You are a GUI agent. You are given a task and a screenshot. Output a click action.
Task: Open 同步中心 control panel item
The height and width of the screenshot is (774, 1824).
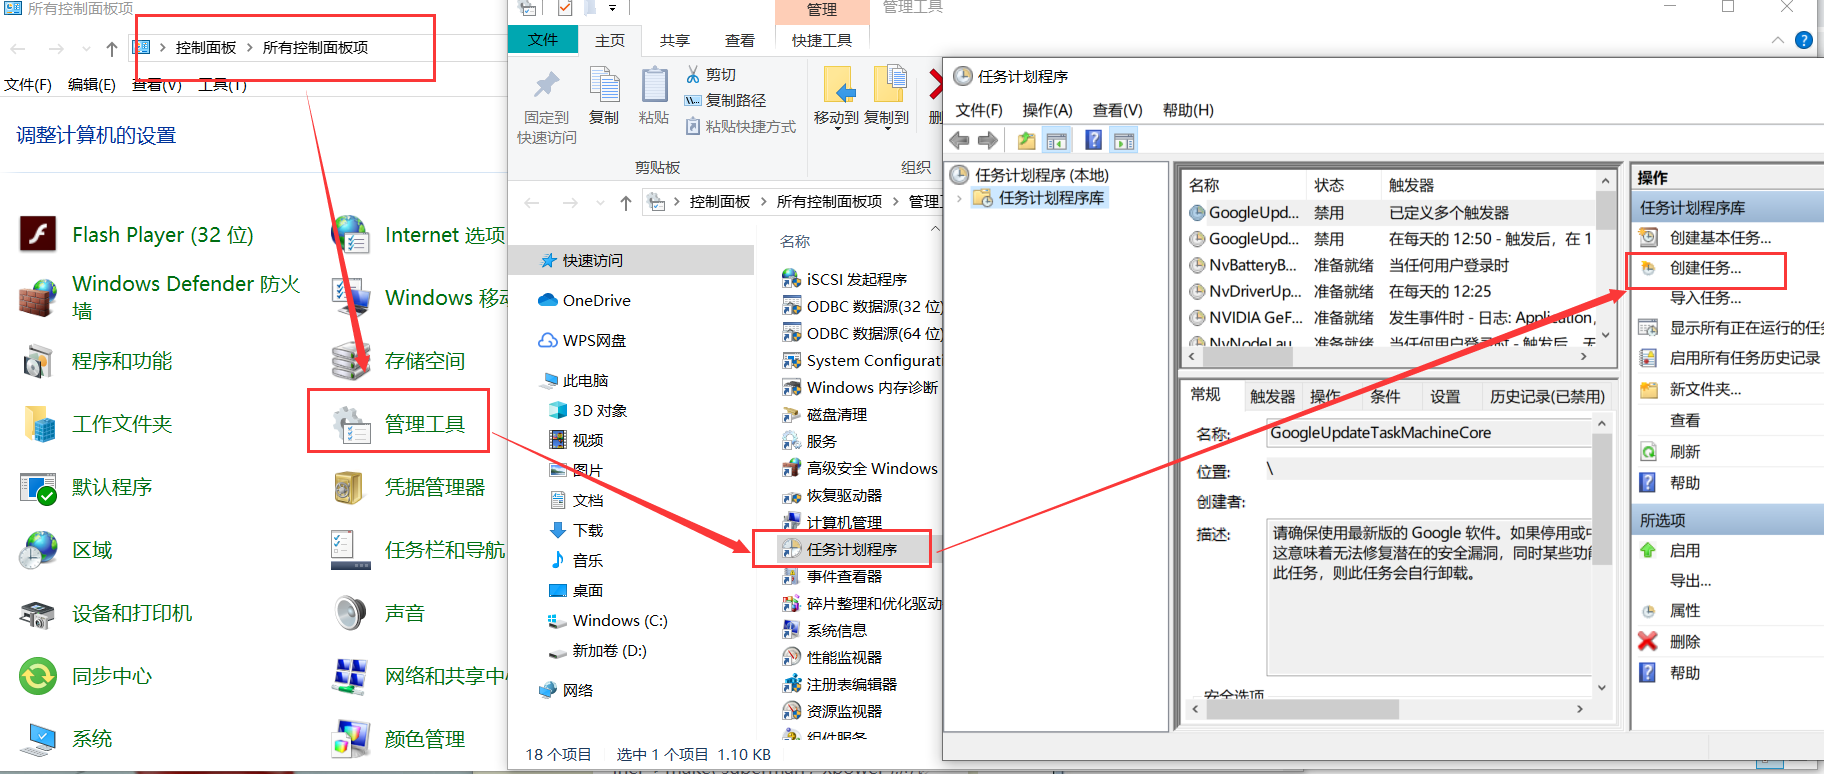tap(87, 676)
